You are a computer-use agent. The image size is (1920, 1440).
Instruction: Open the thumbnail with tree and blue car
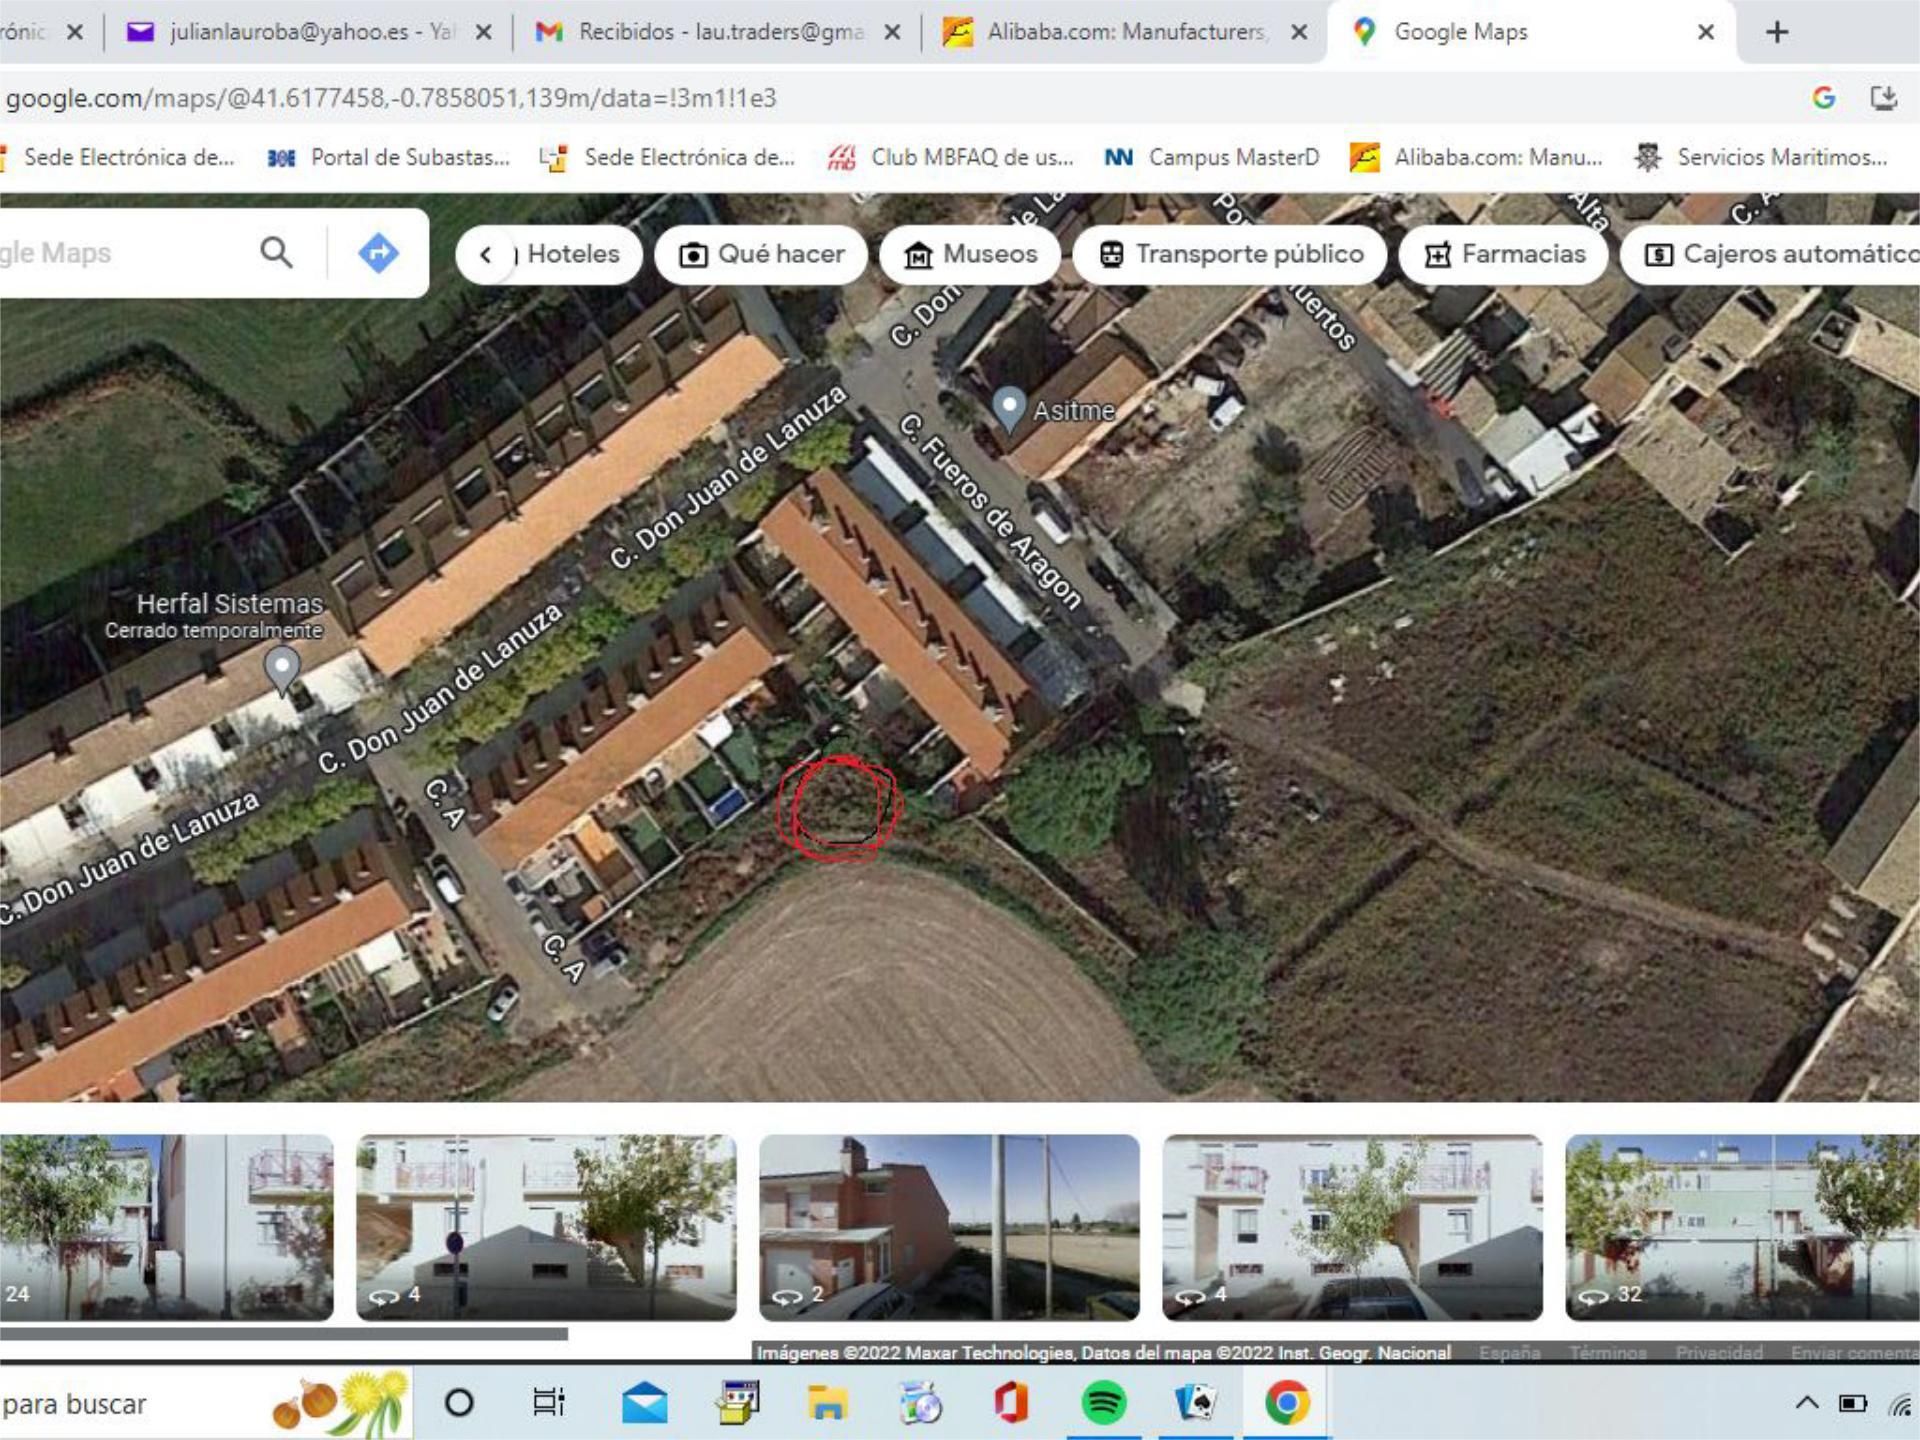(x=1352, y=1227)
